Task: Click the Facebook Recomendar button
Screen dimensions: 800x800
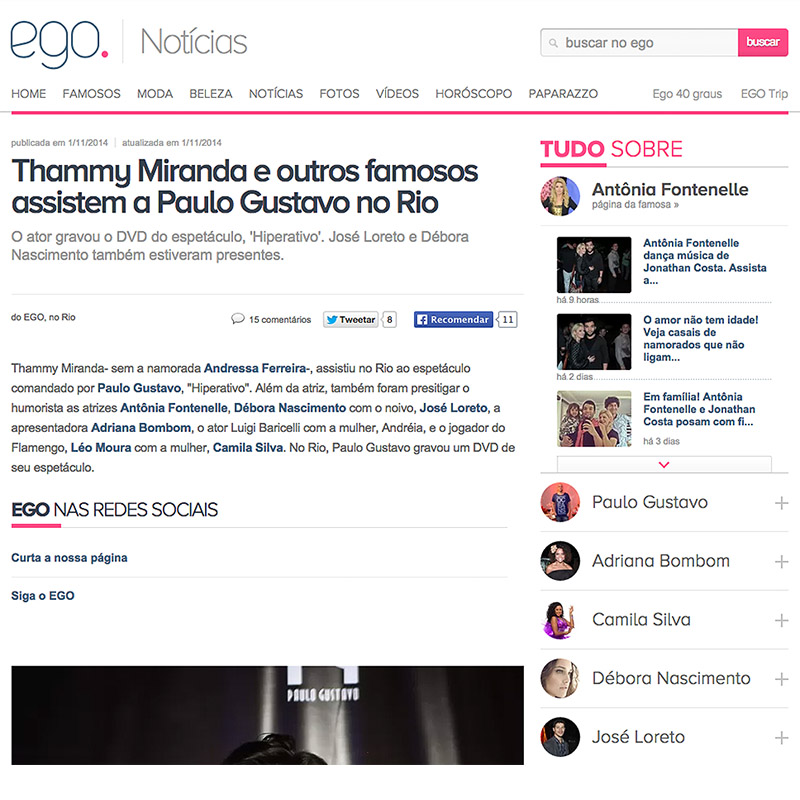Action: (453, 319)
